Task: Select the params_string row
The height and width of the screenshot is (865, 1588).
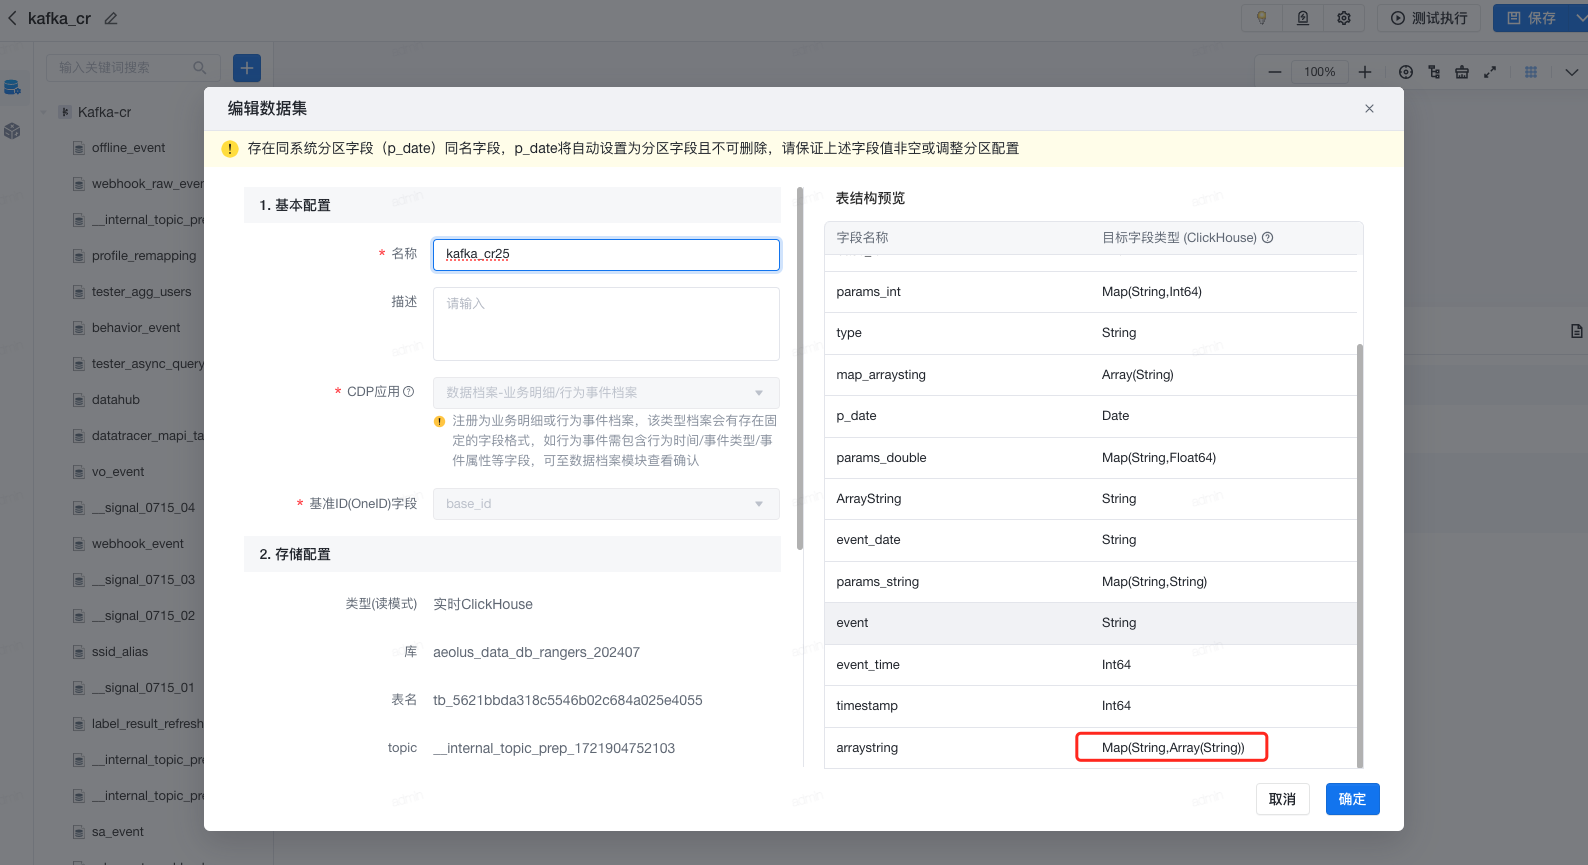Action: point(1090,582)
